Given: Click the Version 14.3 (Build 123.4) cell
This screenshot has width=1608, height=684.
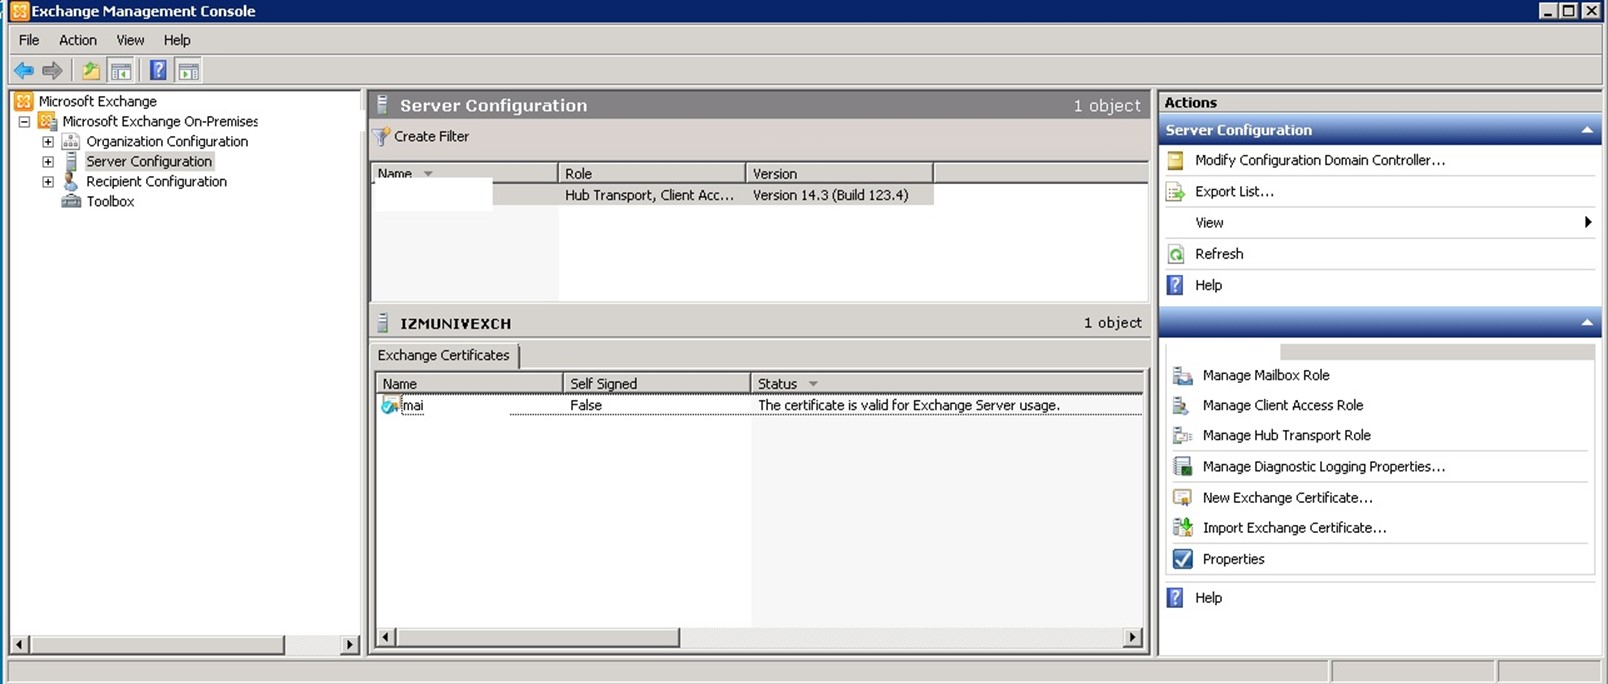Looking at the screenshot, I should [x=830, y=195].
